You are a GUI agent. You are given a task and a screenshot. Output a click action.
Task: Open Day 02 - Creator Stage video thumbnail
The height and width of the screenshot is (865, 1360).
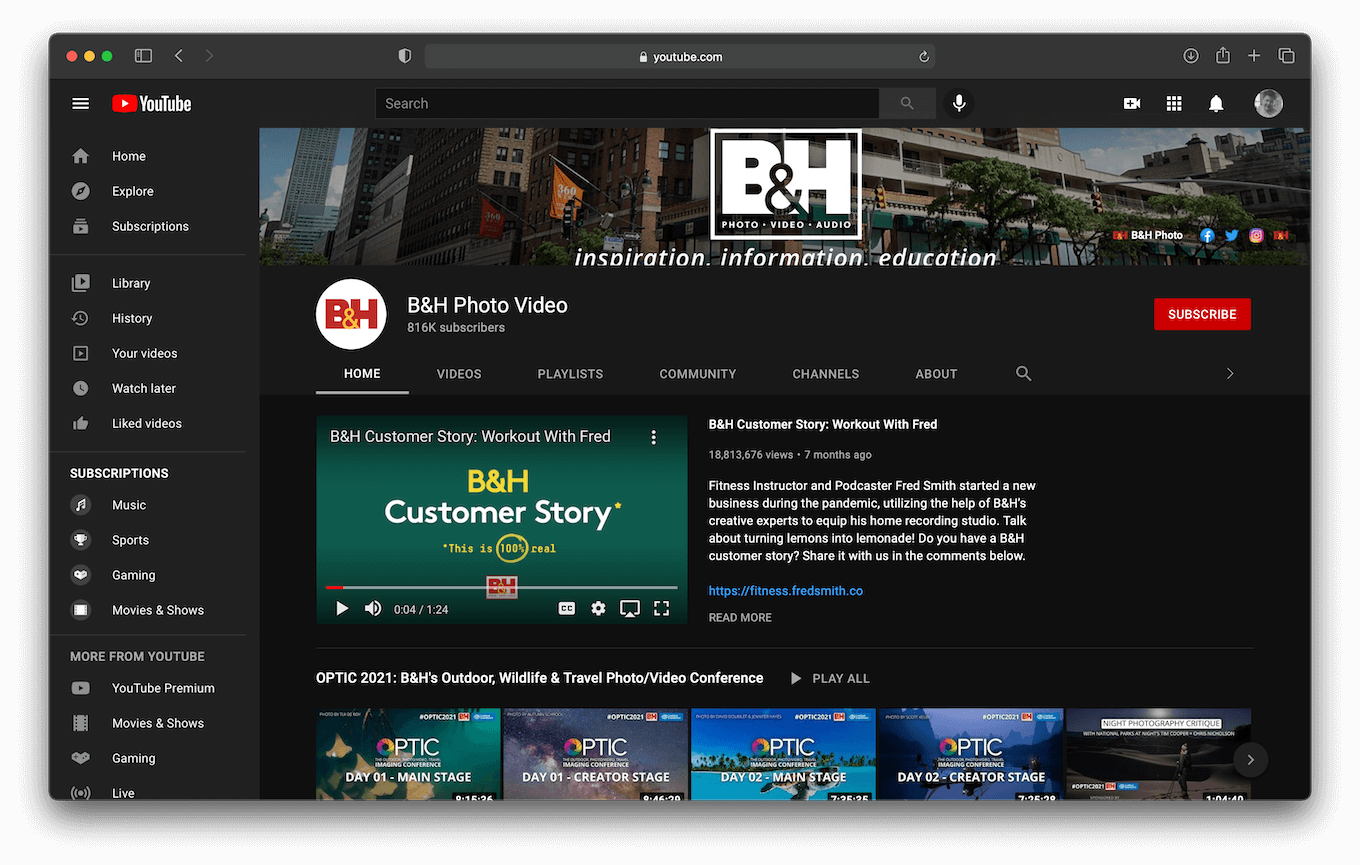pos(970,754)
